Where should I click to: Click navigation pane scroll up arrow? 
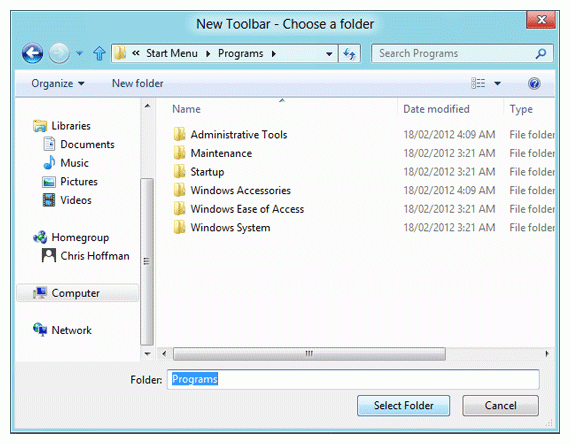pos(147,106)
